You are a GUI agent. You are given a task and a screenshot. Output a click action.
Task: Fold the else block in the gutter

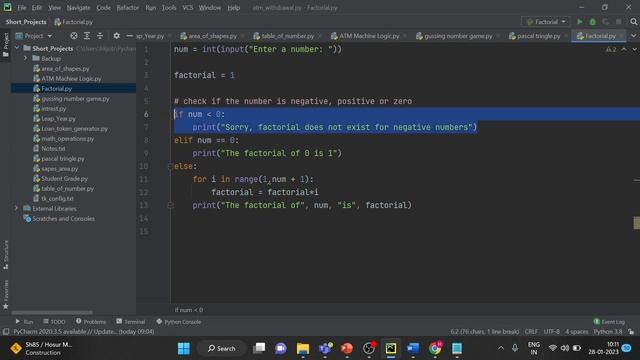point(171,166)
